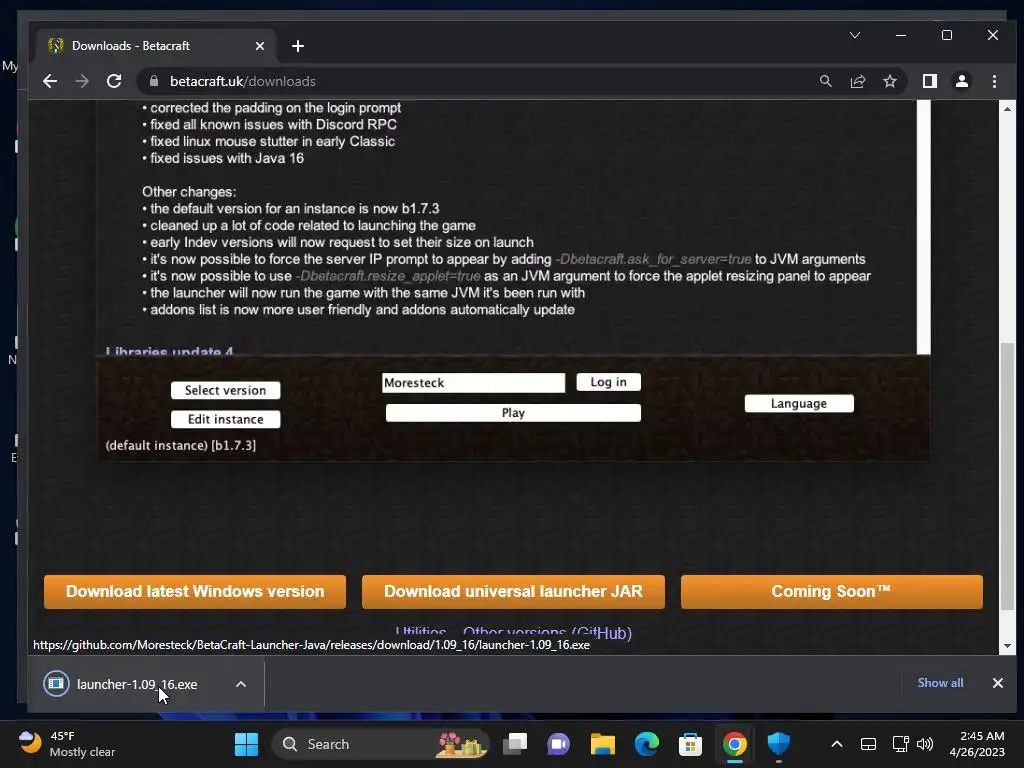
Task: Click '(default instance) [b1.7.3]' text
Action: [x=181, y=445]
